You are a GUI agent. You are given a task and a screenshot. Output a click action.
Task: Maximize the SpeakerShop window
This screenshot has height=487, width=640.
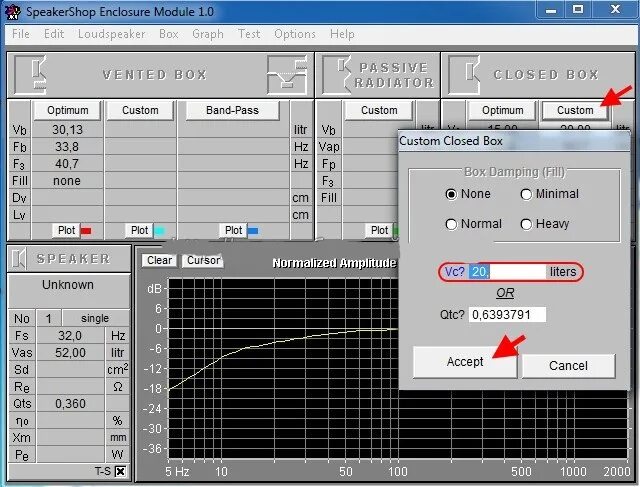(578, 10)
